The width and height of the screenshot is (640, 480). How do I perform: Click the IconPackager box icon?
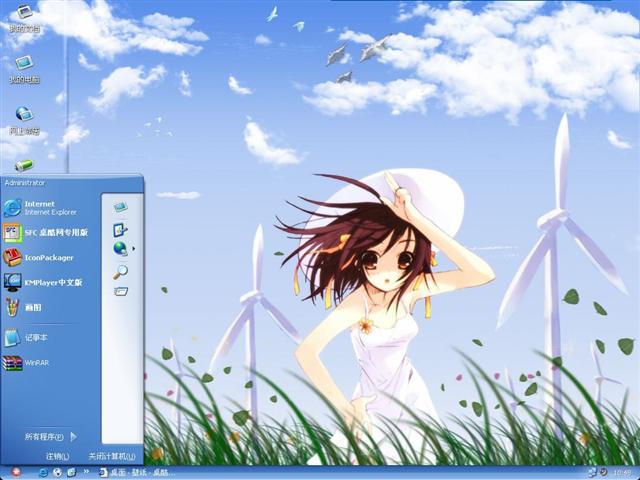(12, 258)
